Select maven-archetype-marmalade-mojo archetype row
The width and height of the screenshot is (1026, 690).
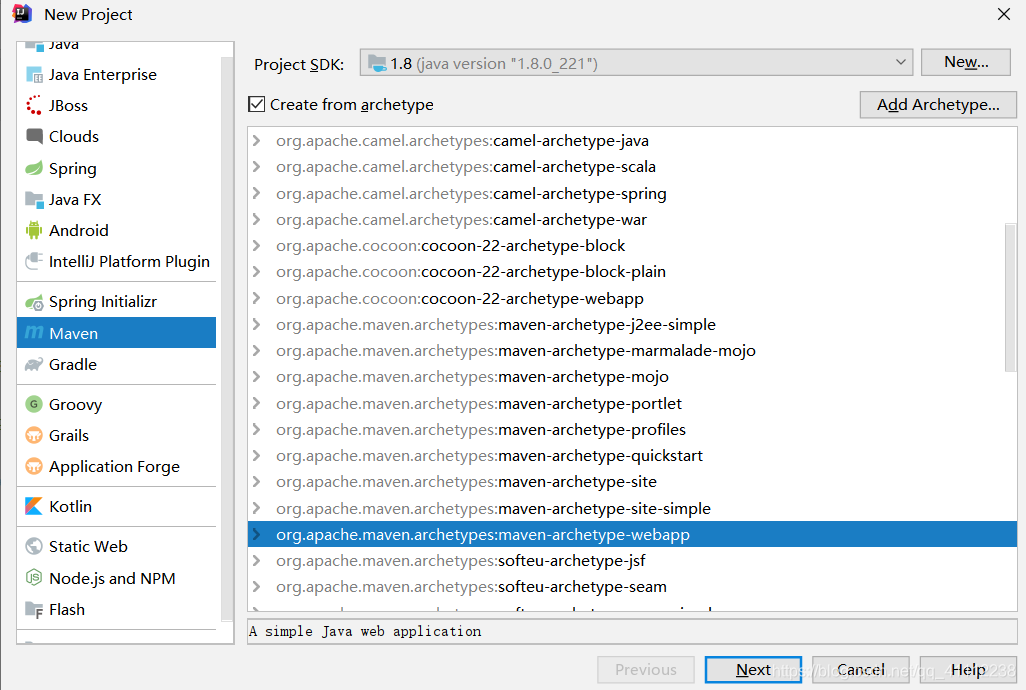[x=632, y=351]
